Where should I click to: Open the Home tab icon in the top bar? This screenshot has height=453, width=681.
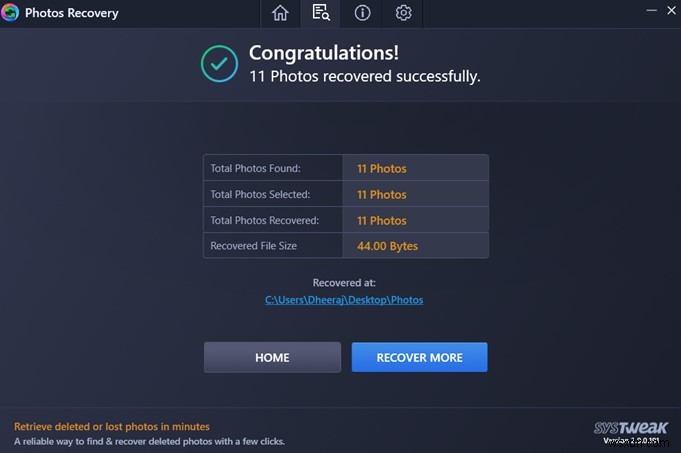(x=280, y=13)
